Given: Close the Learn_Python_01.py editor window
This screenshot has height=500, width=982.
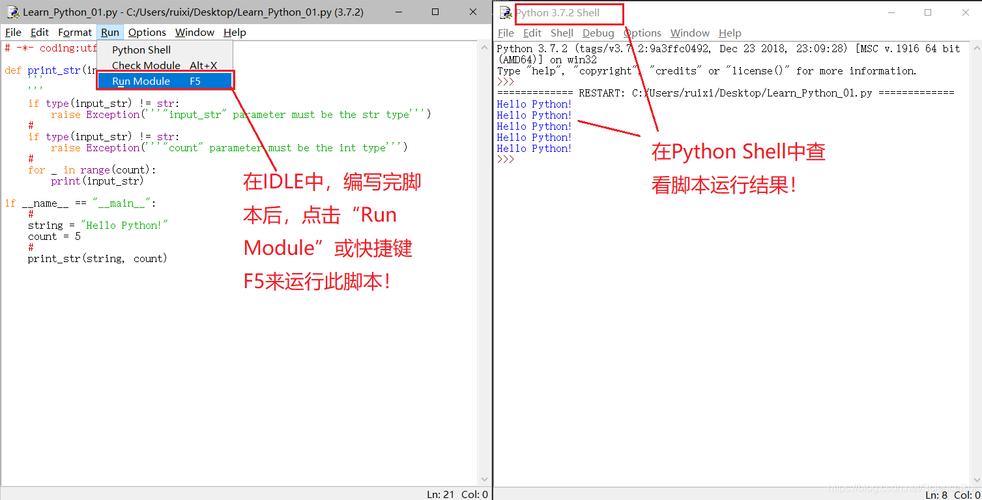Looking at the screenshot, I should click(473, 12).
